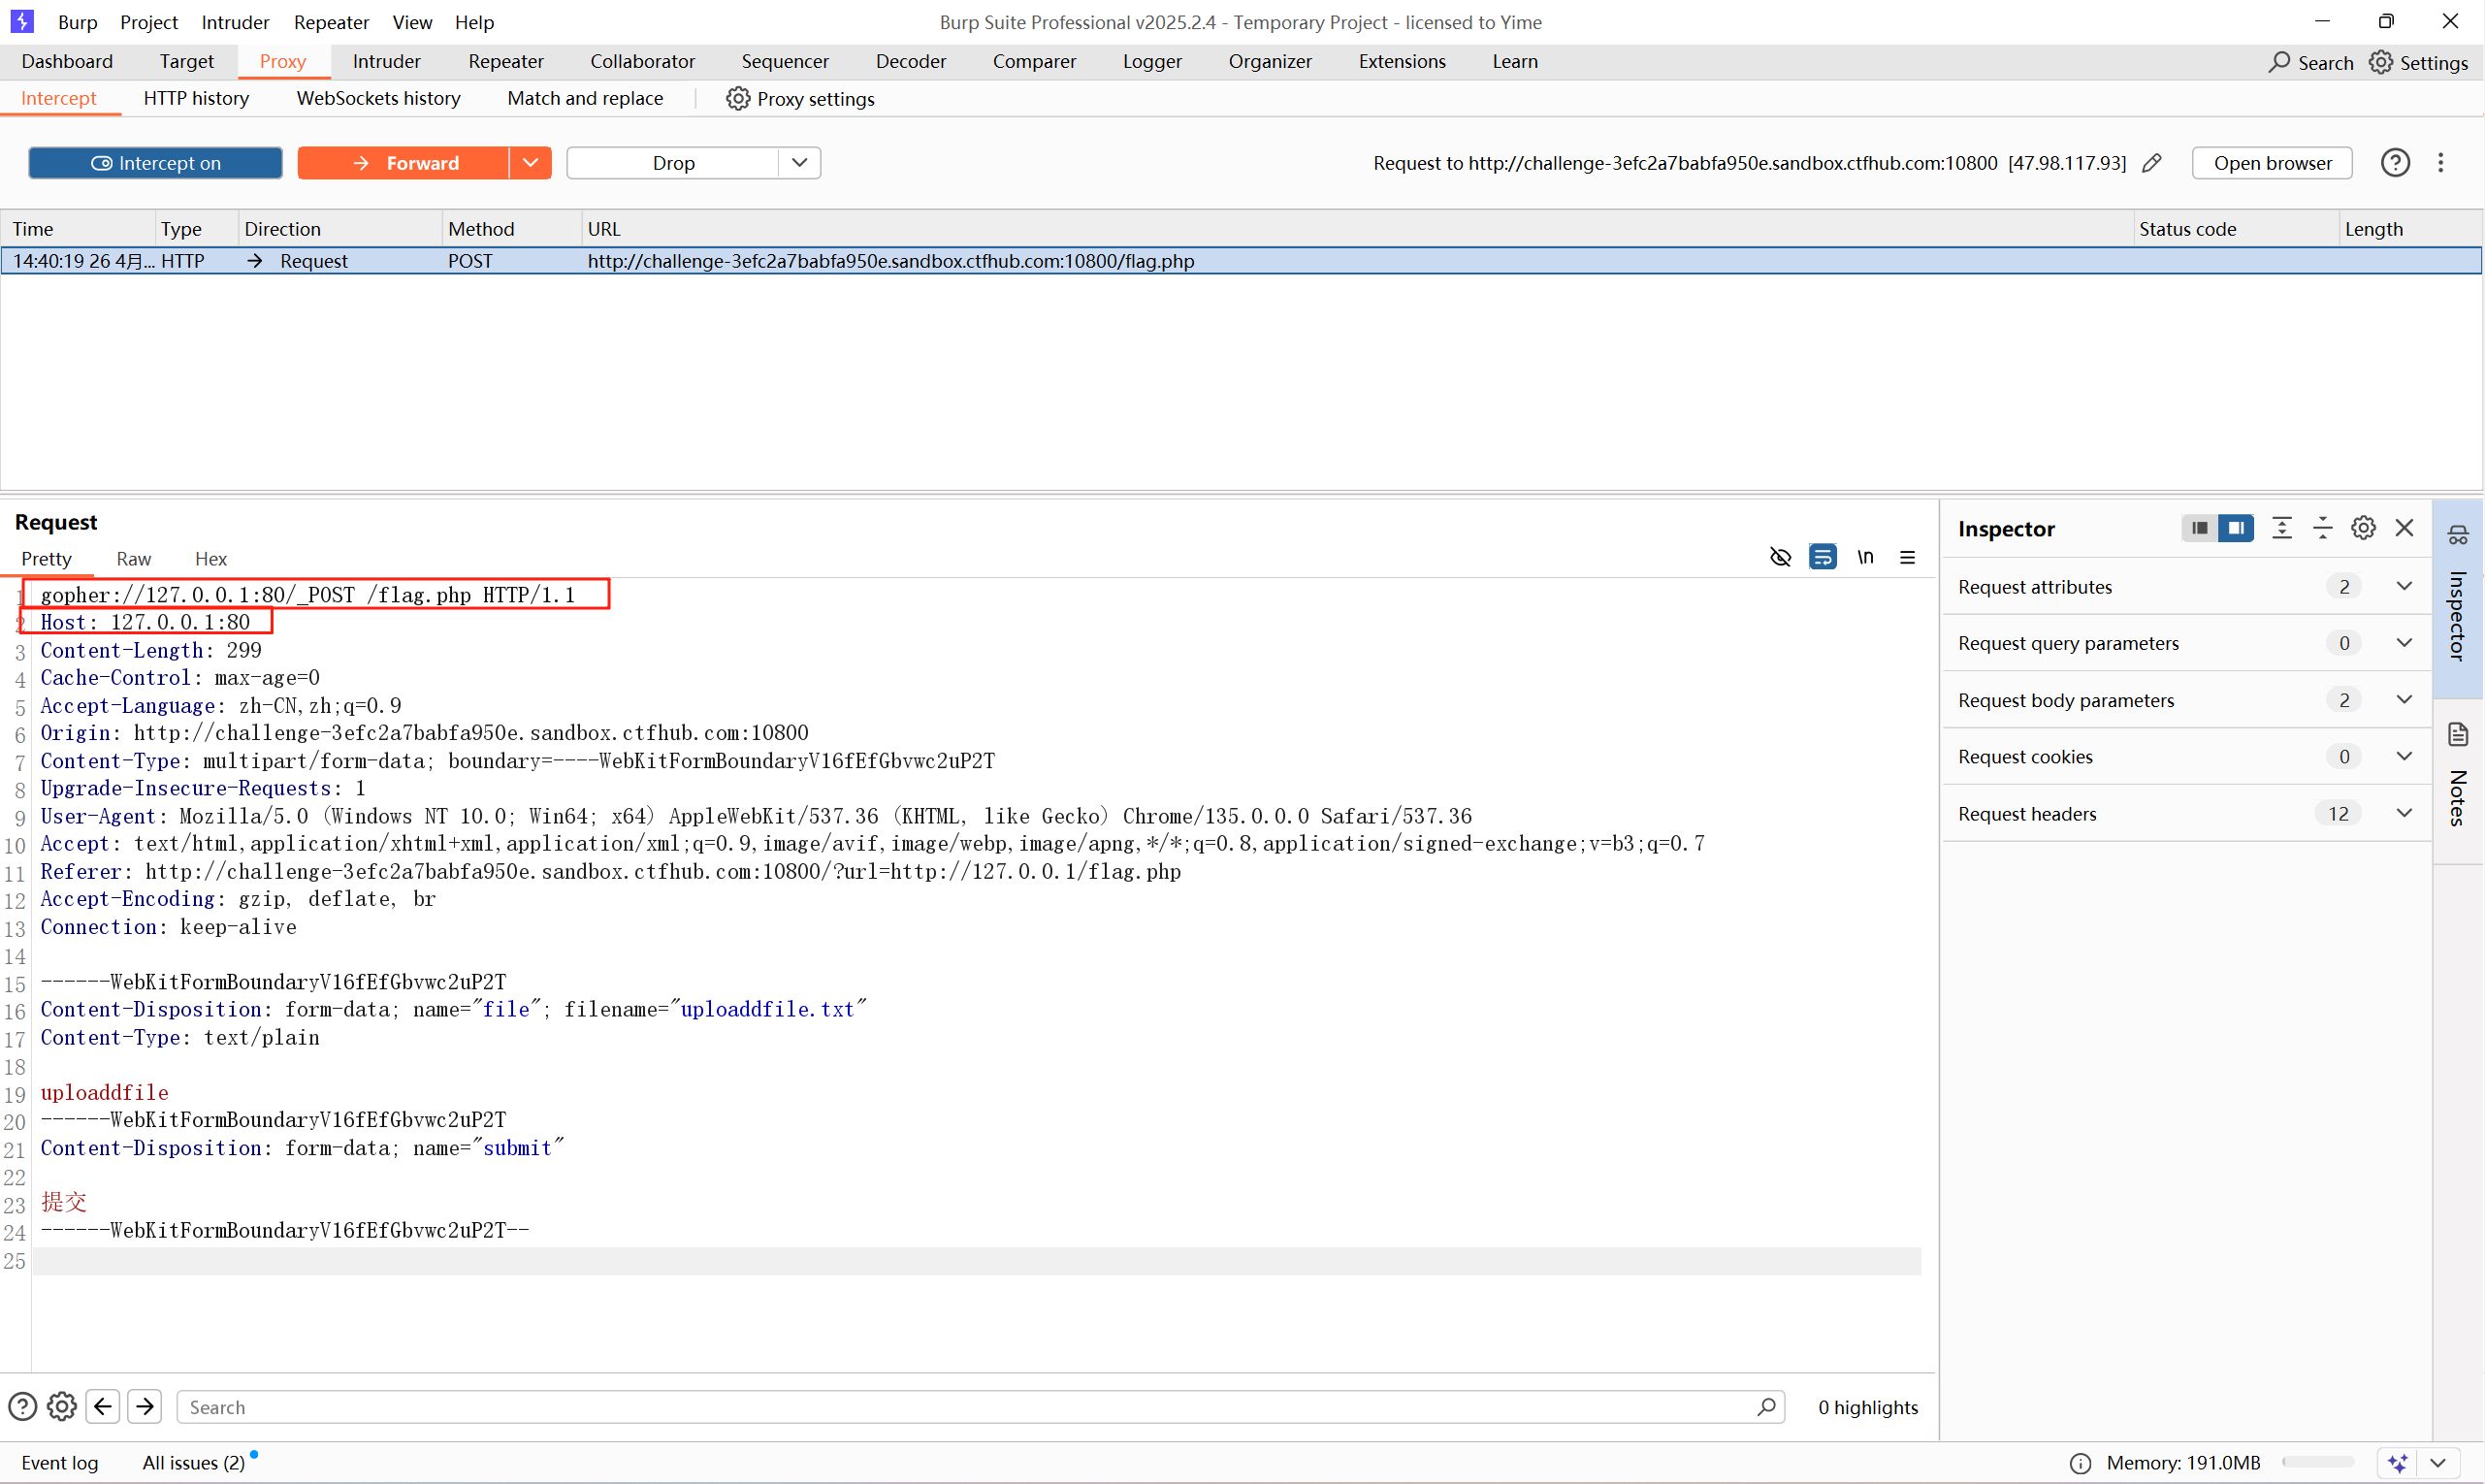Expand Request attributes section
The width and height of the screenshot is (2485, 1484).
pyautogui.click(x=2405, y=586)
